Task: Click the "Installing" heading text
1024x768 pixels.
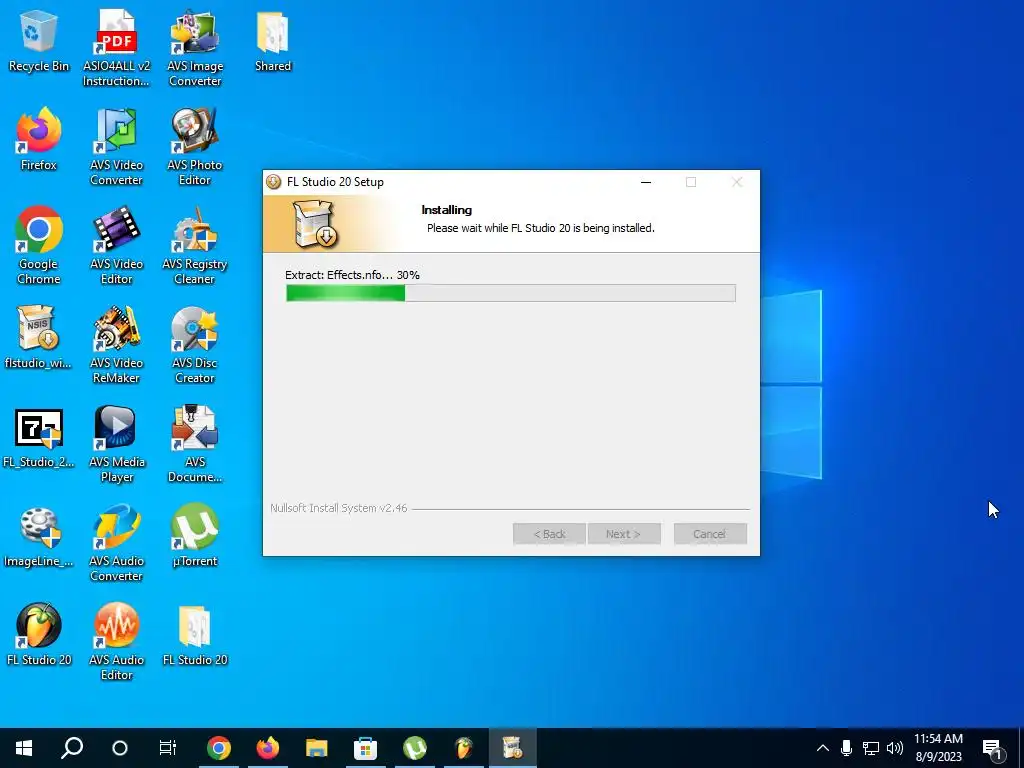Action: [x=447, y=210]
